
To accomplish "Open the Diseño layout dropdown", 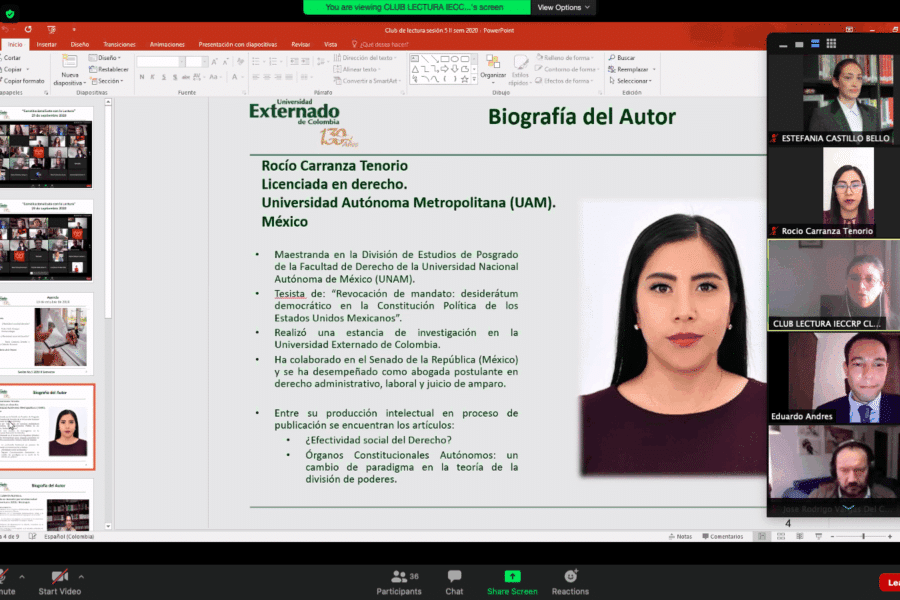I will coord(106,58).
